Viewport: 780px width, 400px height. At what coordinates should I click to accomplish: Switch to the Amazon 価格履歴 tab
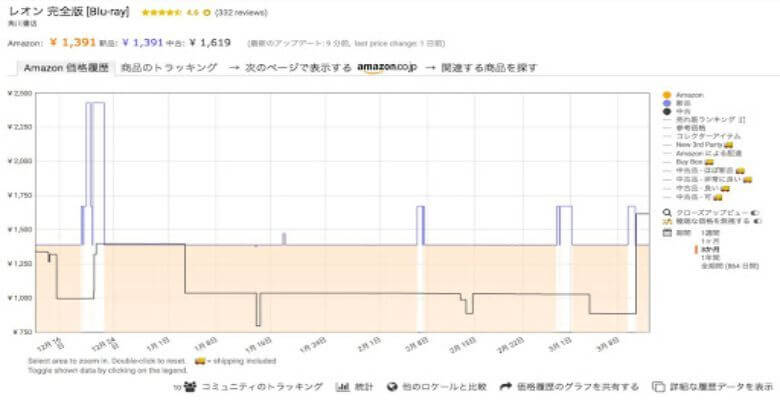coord(63,68)
